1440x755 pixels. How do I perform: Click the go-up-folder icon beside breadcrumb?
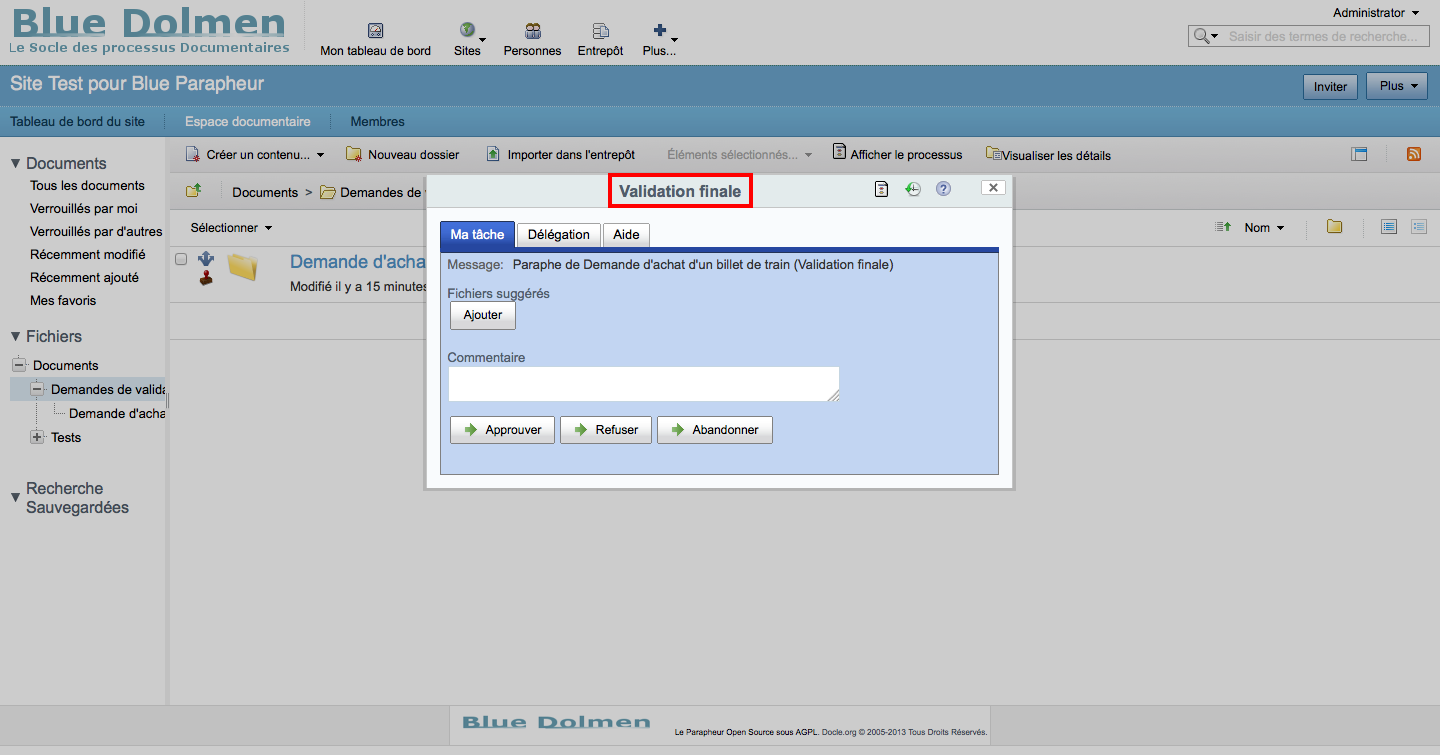coord(194,191)
